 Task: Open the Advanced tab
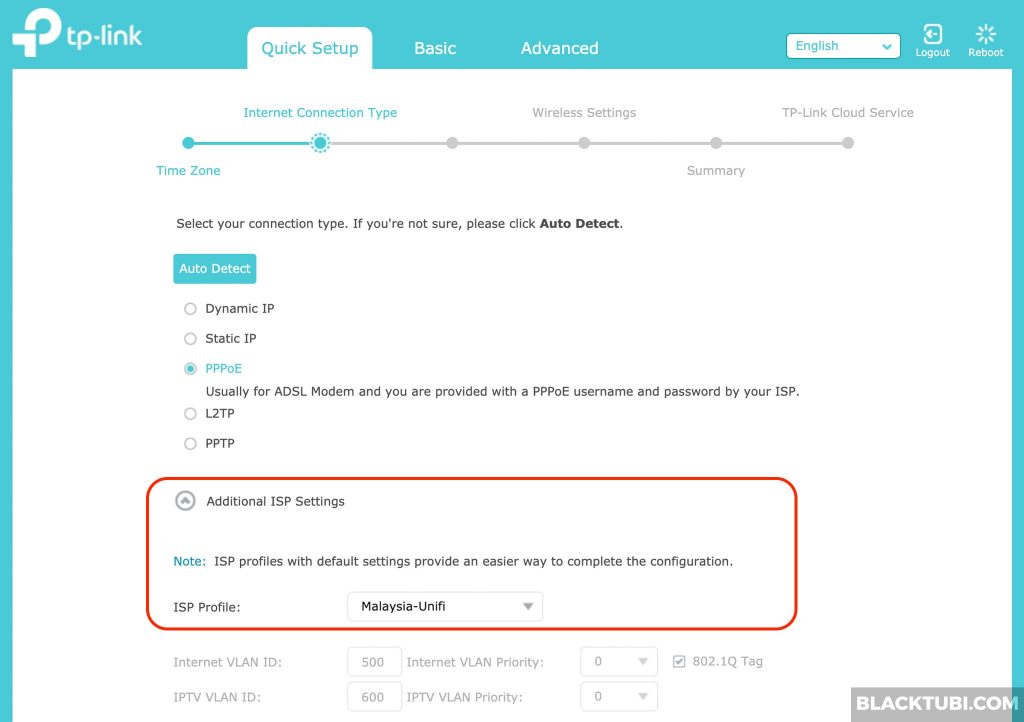(x=559, y=48)
